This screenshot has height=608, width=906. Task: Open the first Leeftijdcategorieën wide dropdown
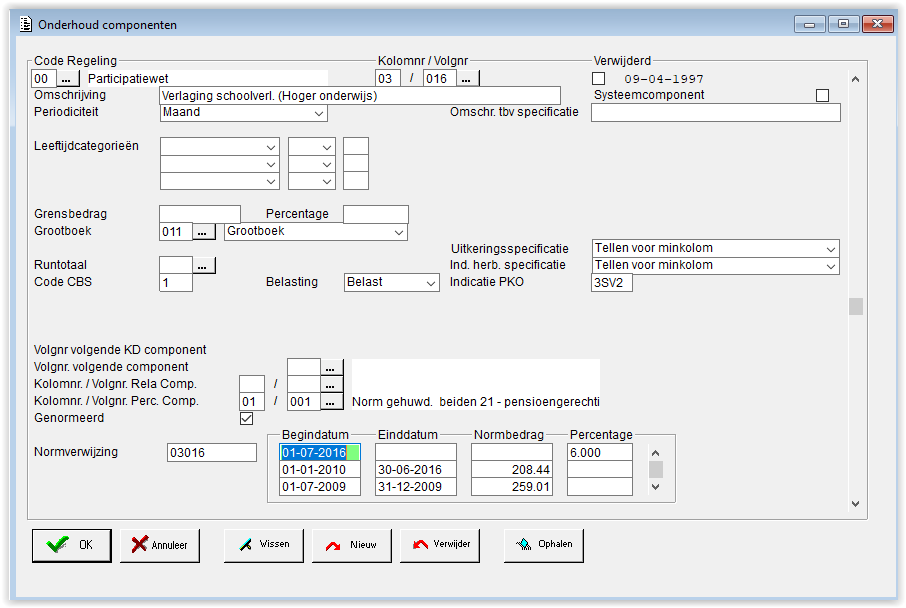220,147
